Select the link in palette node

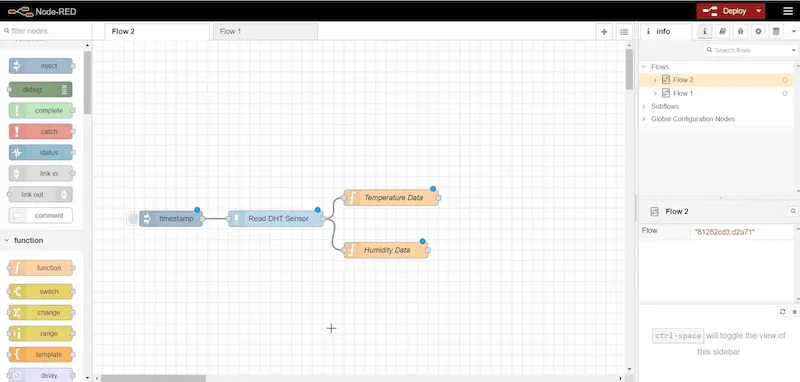[41, 173]
